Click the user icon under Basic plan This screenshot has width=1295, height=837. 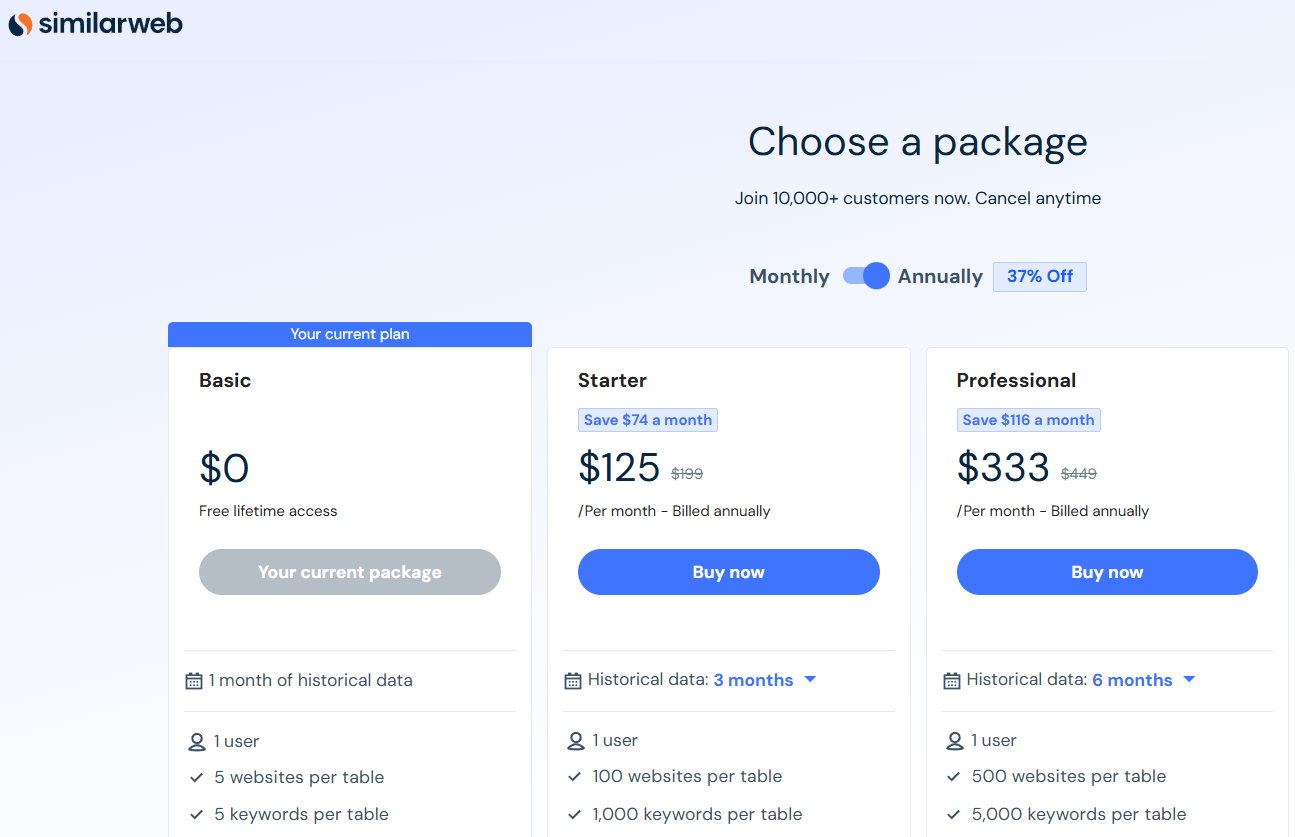tap(195, 740)
